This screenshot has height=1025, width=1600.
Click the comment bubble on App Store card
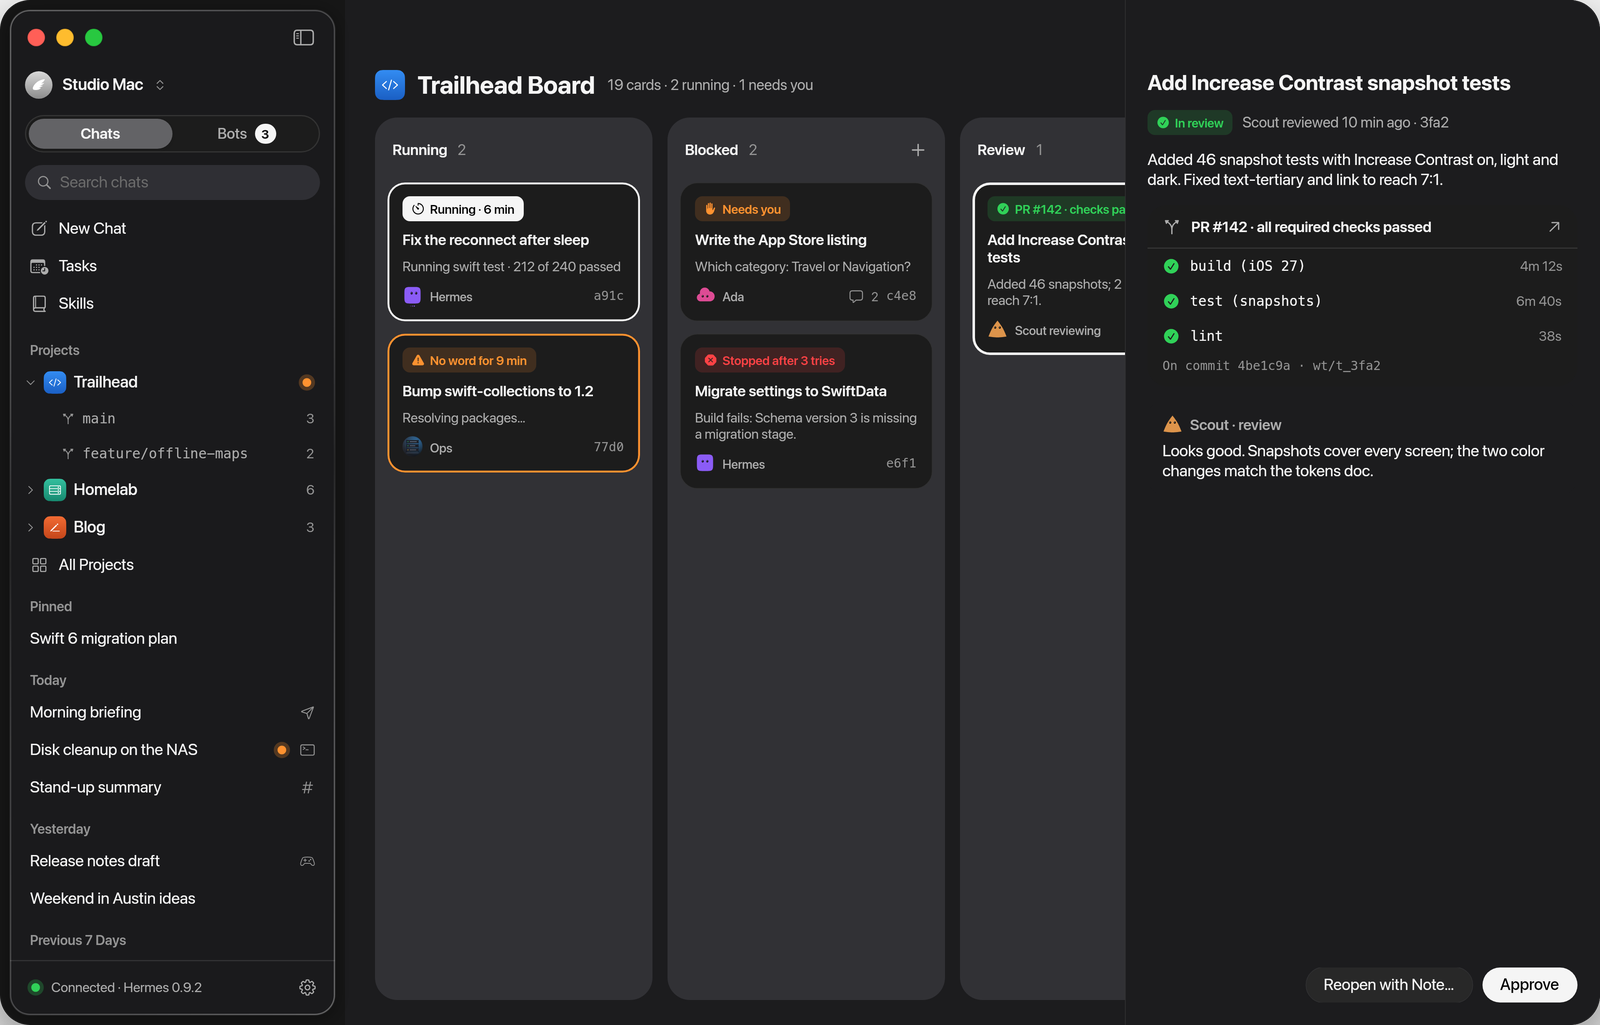[x=856, y=296]
